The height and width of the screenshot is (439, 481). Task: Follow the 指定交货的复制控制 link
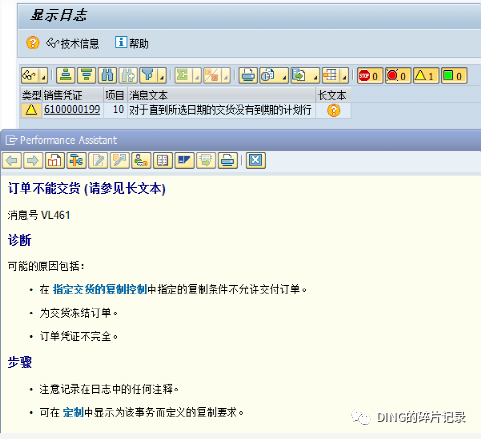tap(100, 289)
